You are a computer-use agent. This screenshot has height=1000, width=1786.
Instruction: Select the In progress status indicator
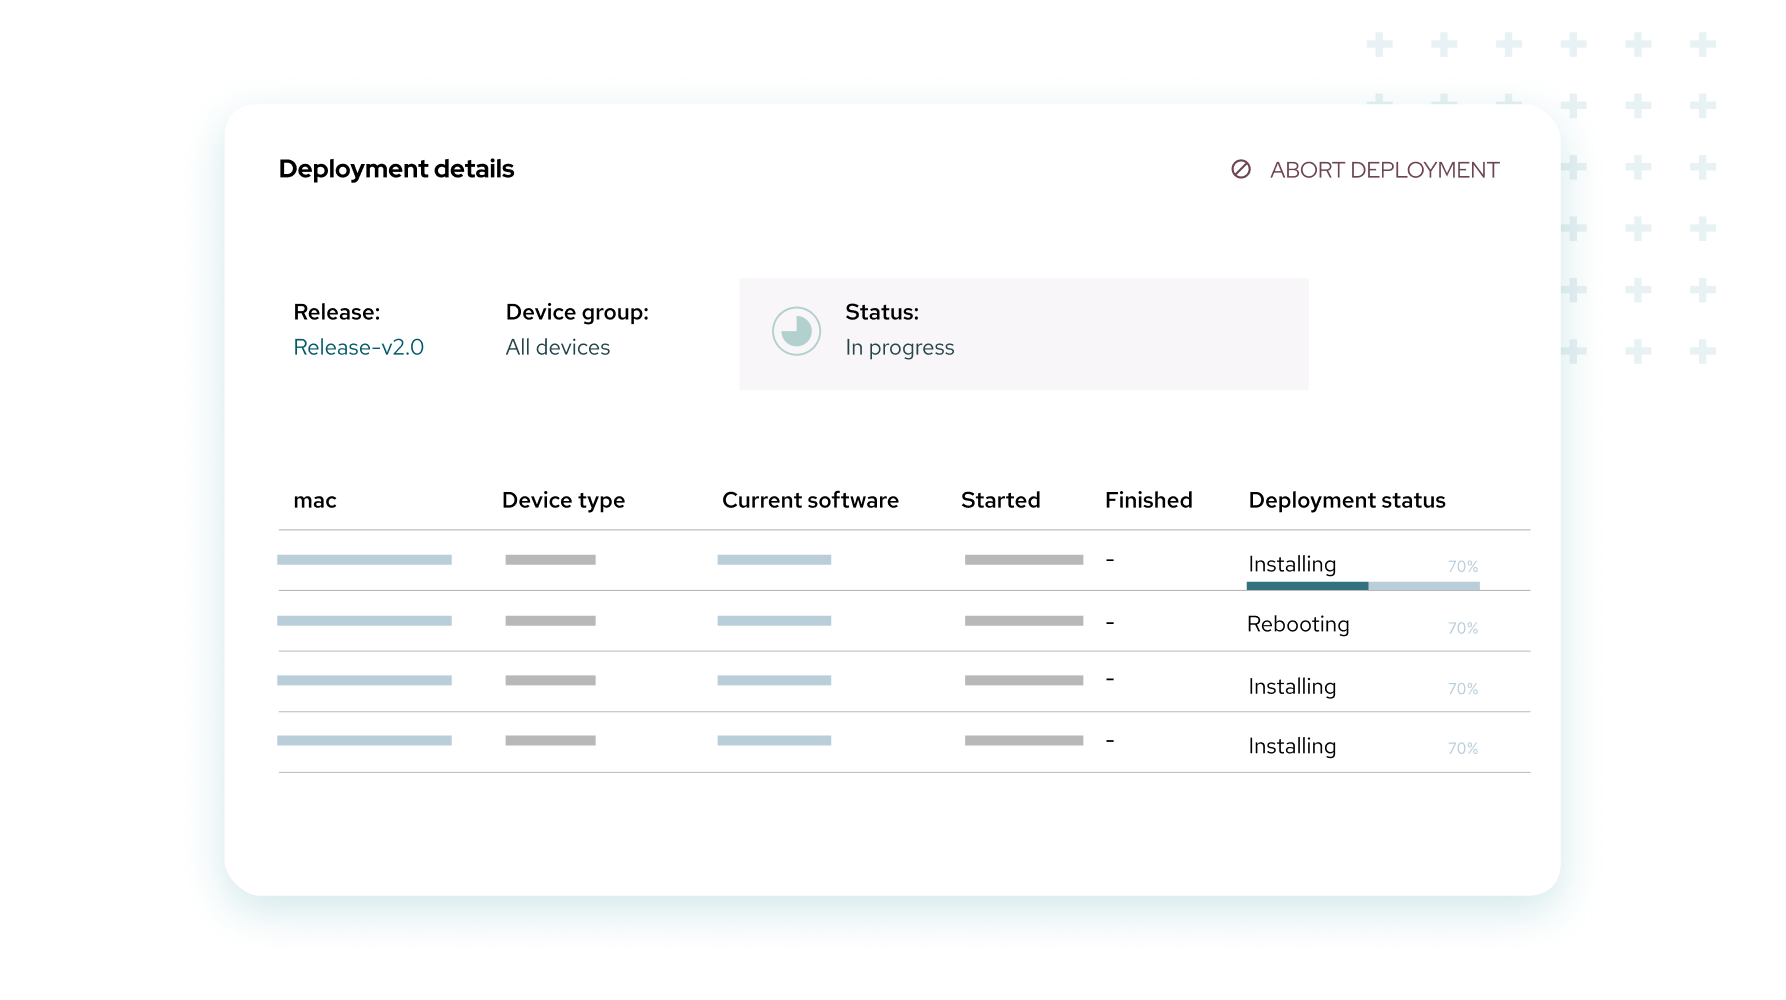899,347
